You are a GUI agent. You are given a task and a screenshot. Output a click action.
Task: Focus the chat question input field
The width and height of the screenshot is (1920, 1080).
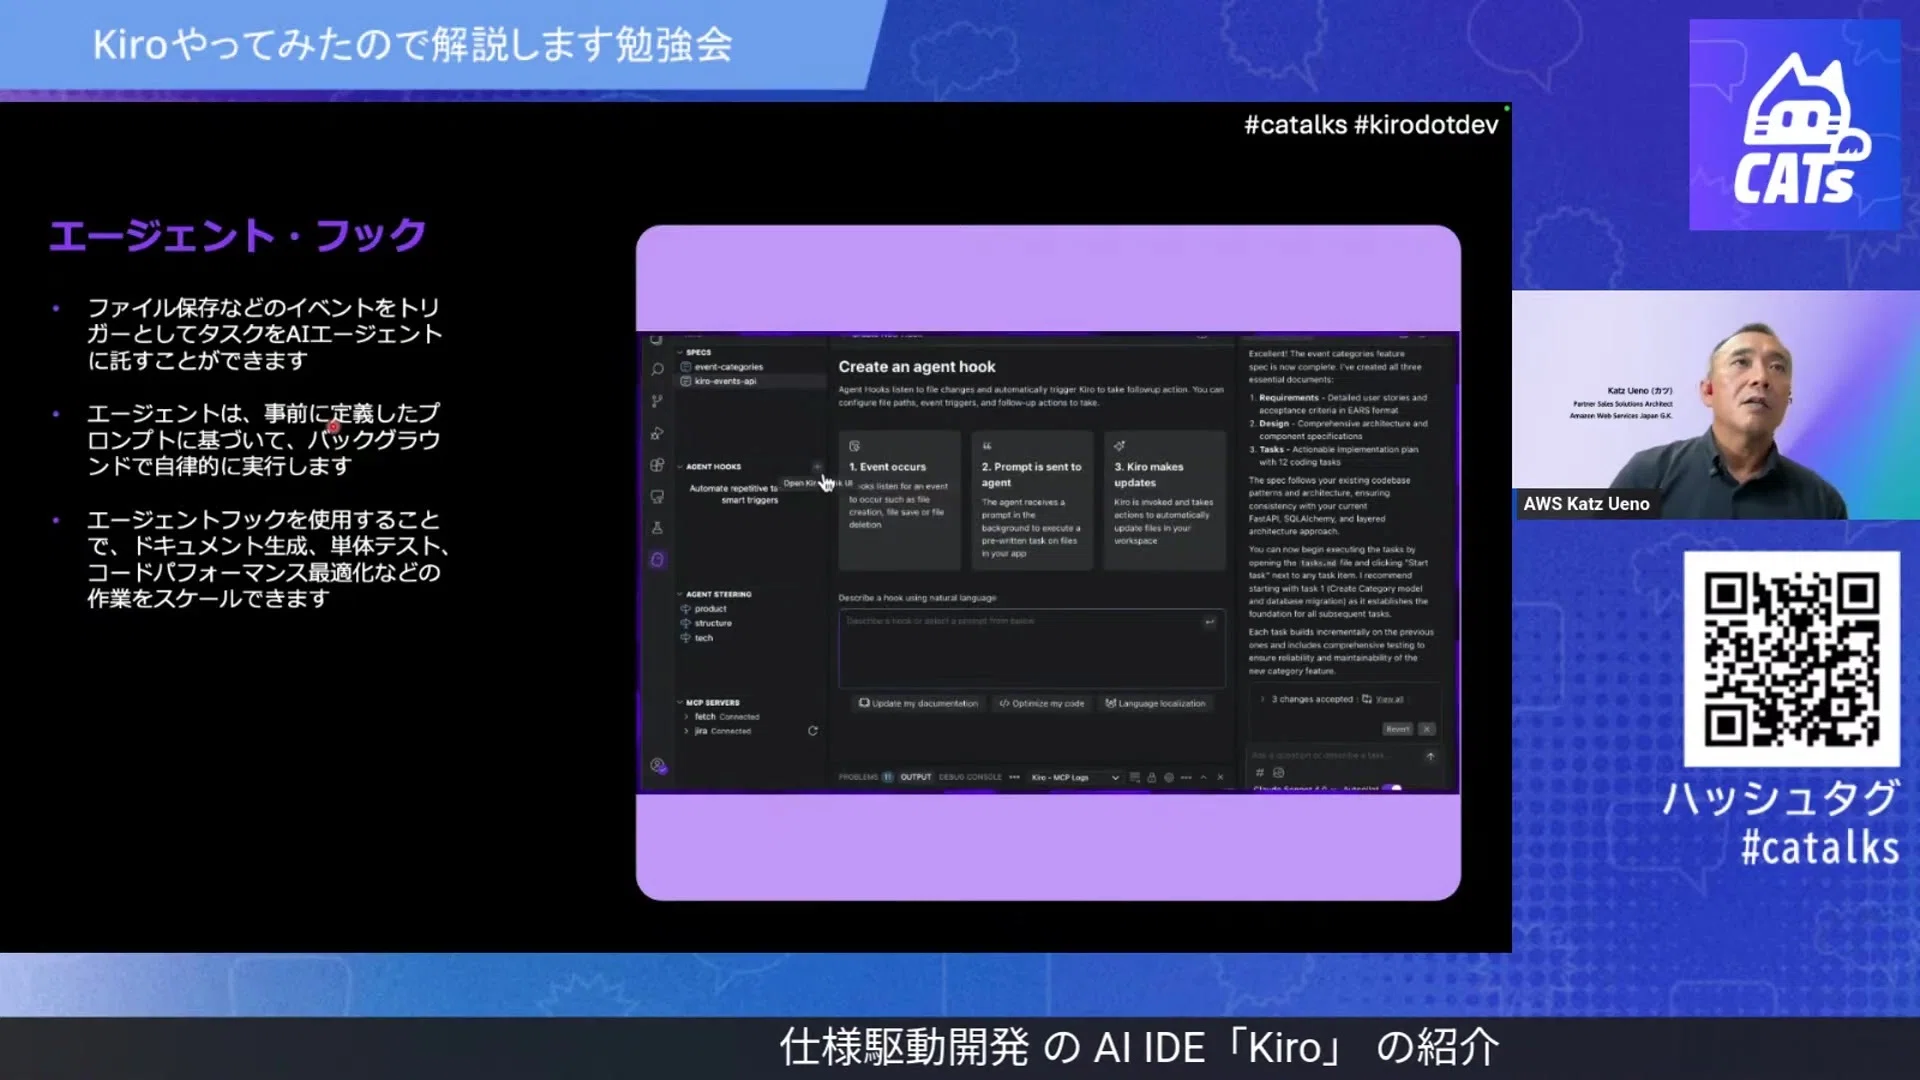click(1335, 756)
